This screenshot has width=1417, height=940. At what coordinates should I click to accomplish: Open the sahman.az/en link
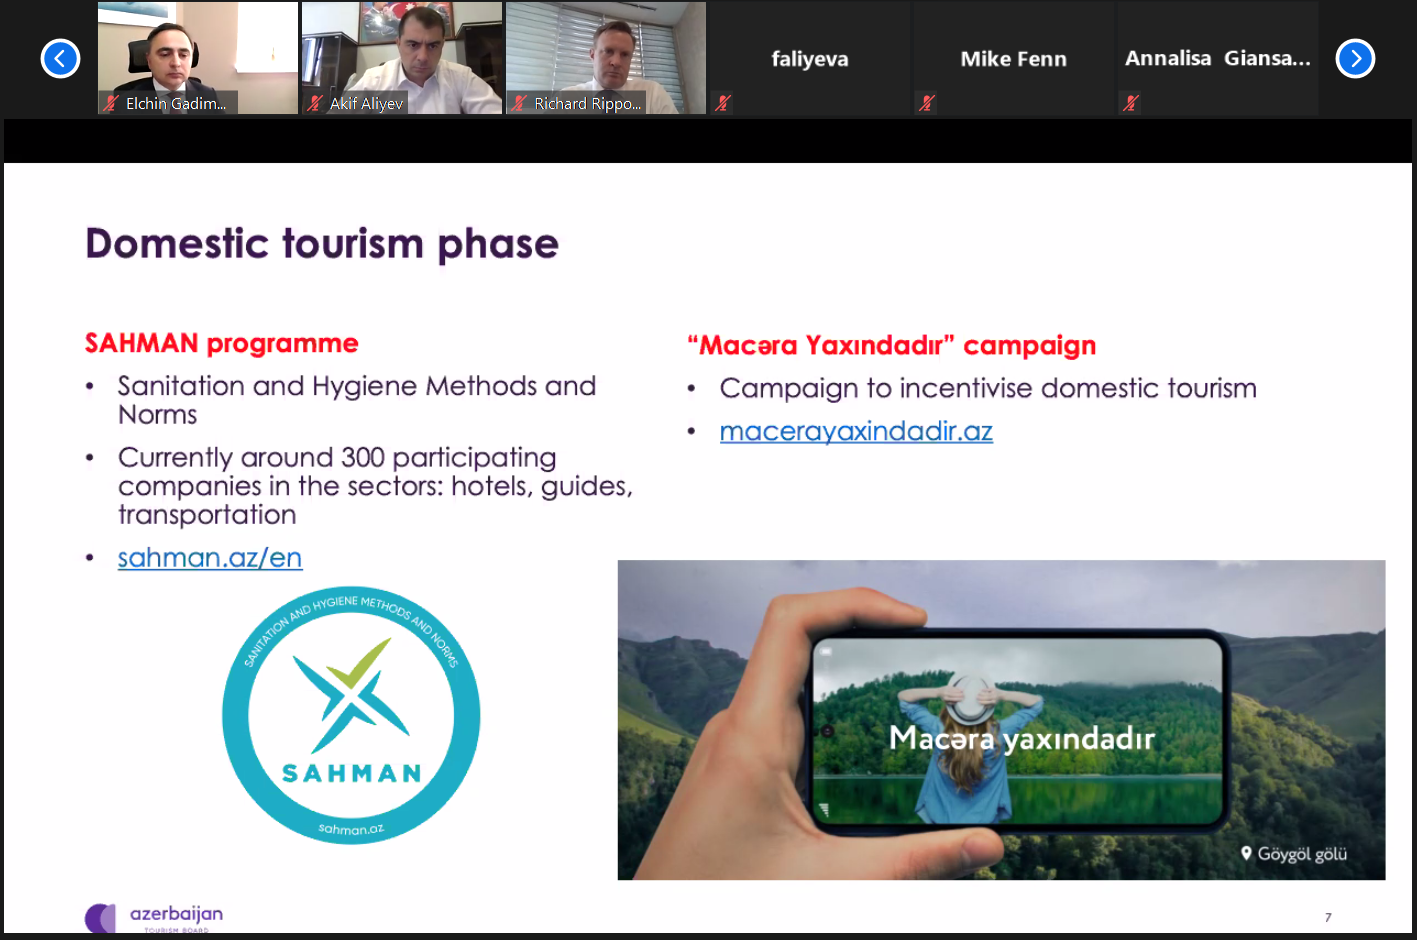(x=210, y=558)
